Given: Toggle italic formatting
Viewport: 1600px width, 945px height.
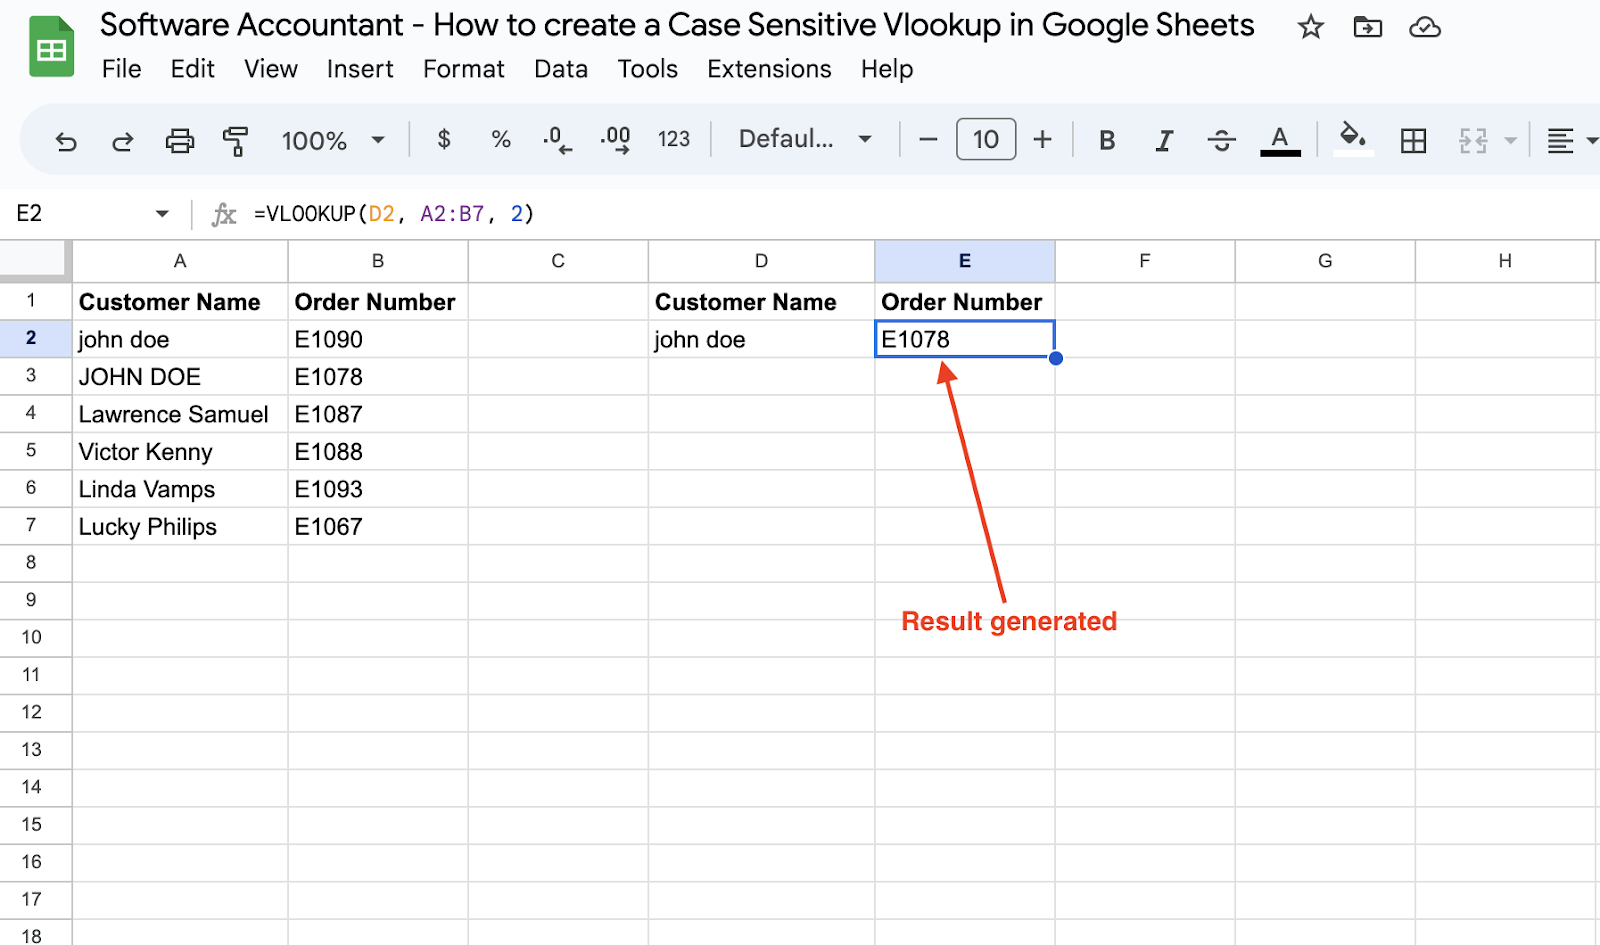Looking at the screenshot, I should (x=1163, y=140).
